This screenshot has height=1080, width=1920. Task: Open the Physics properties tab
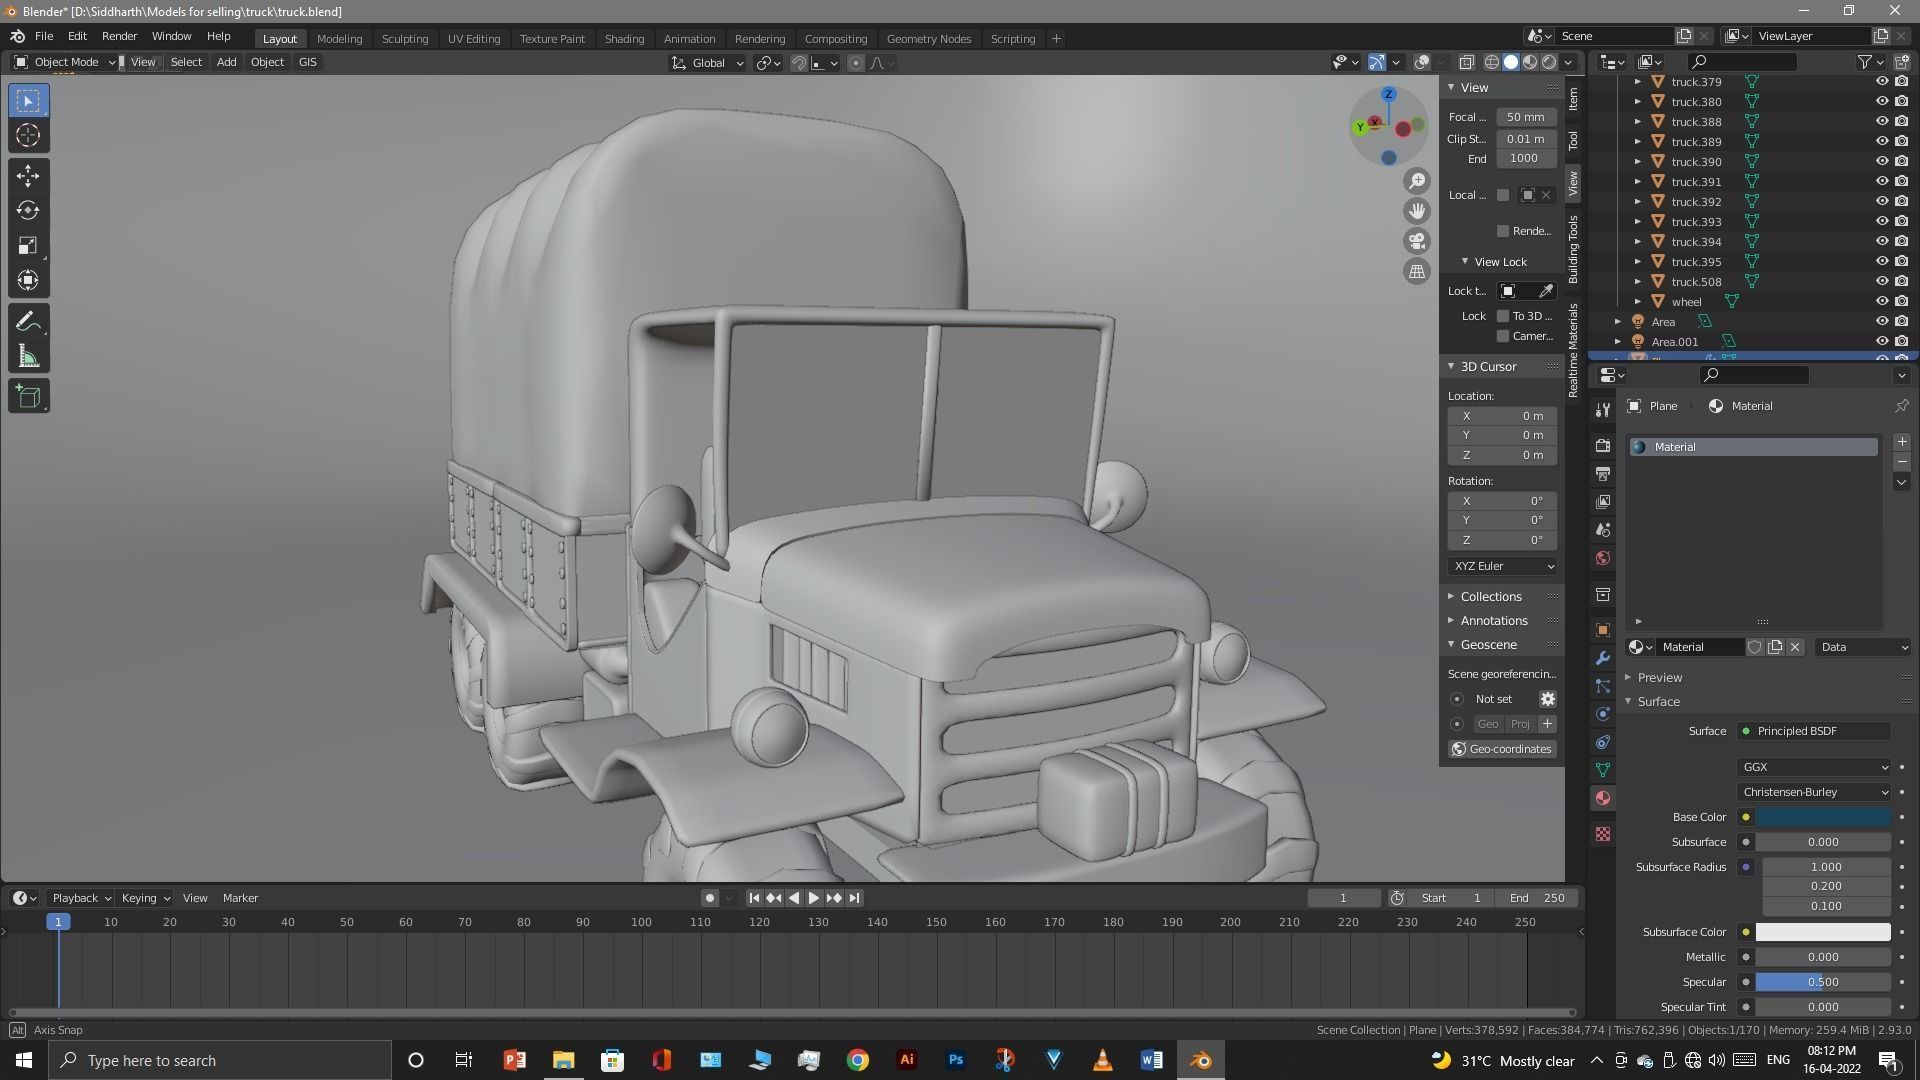click(1603, 714)
